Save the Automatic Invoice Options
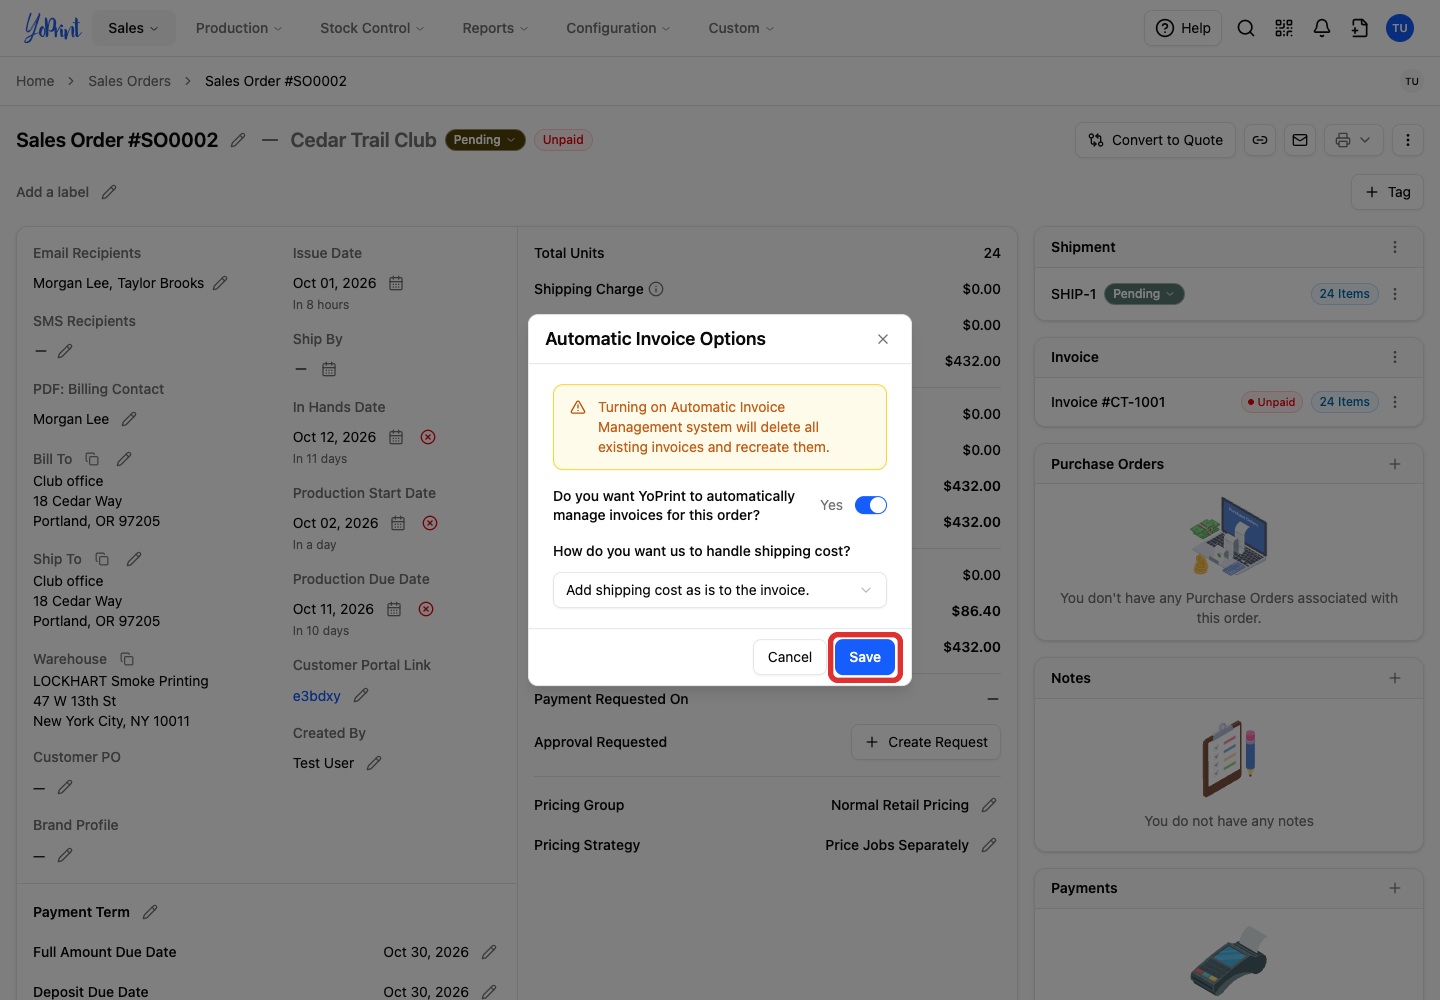 (865, 657)
